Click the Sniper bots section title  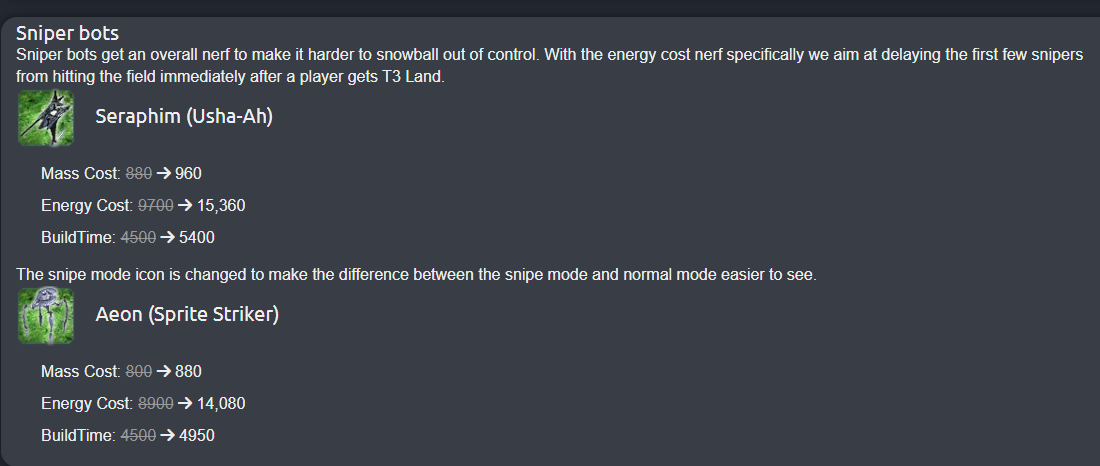point(67,33)
